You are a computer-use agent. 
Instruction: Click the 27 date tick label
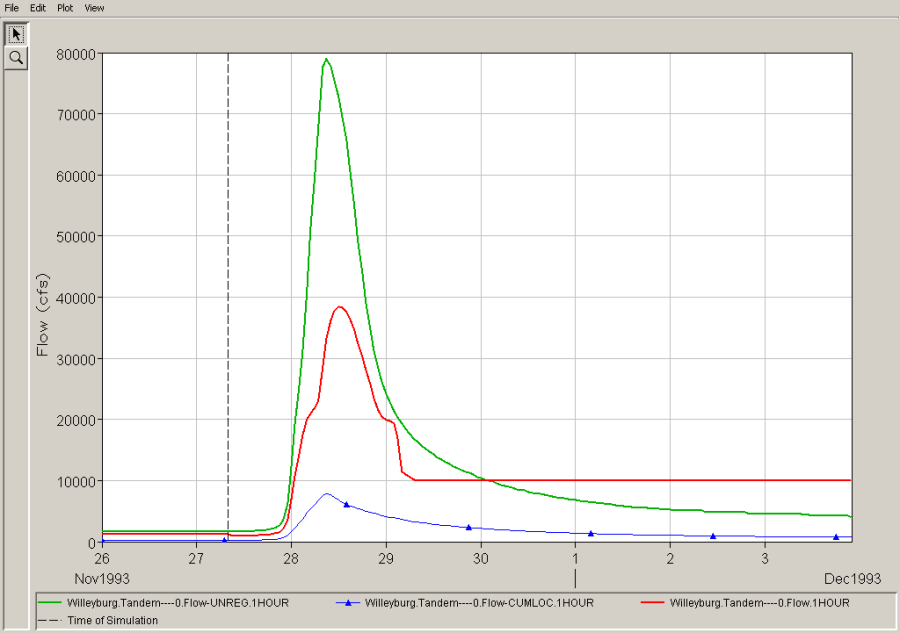pos(196,559)
